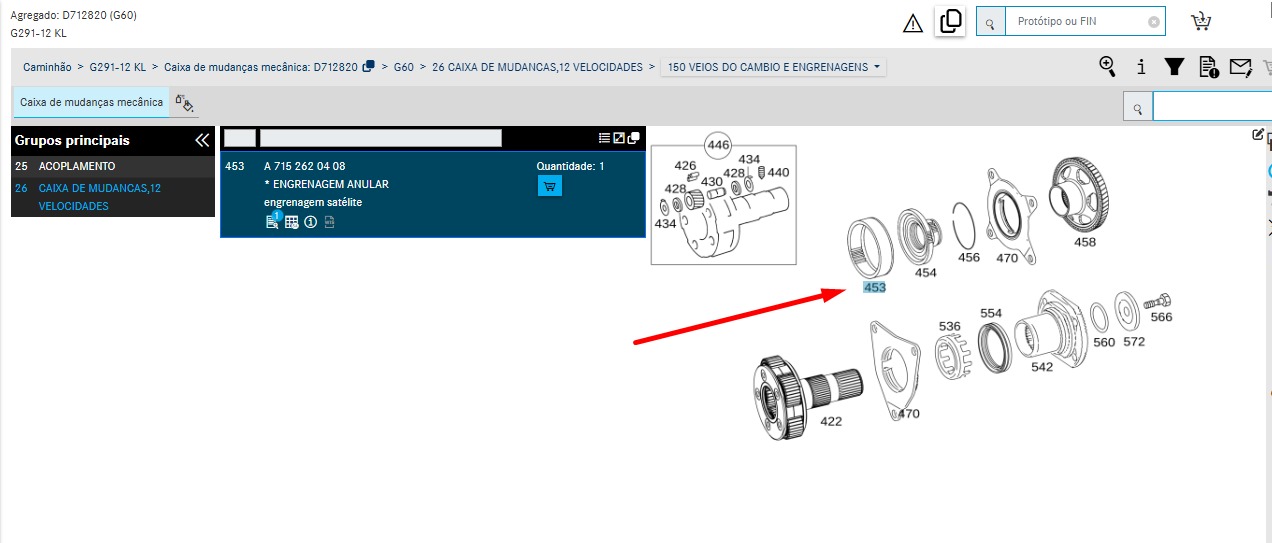Screen dimensions: 1272x543
Task: Go to G60 breadcrumb
Action: 404,67
